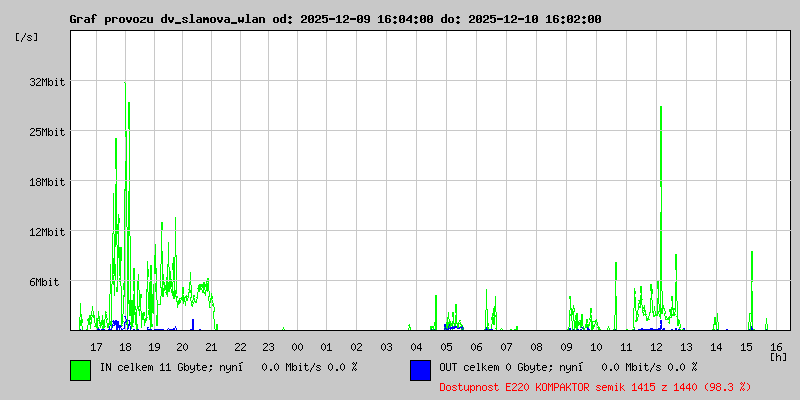Click hour label 01 on x-axis

point(327,347)
